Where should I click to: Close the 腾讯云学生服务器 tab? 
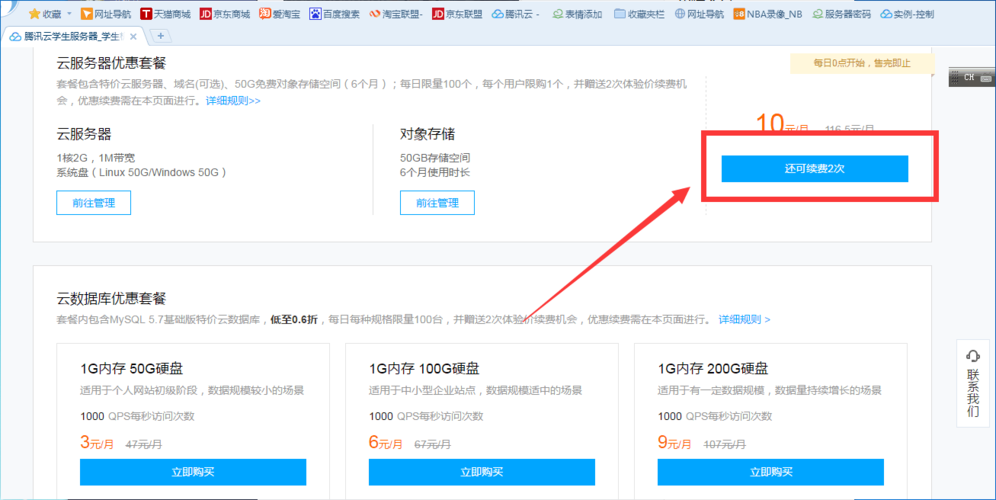[x=133, y=37]
